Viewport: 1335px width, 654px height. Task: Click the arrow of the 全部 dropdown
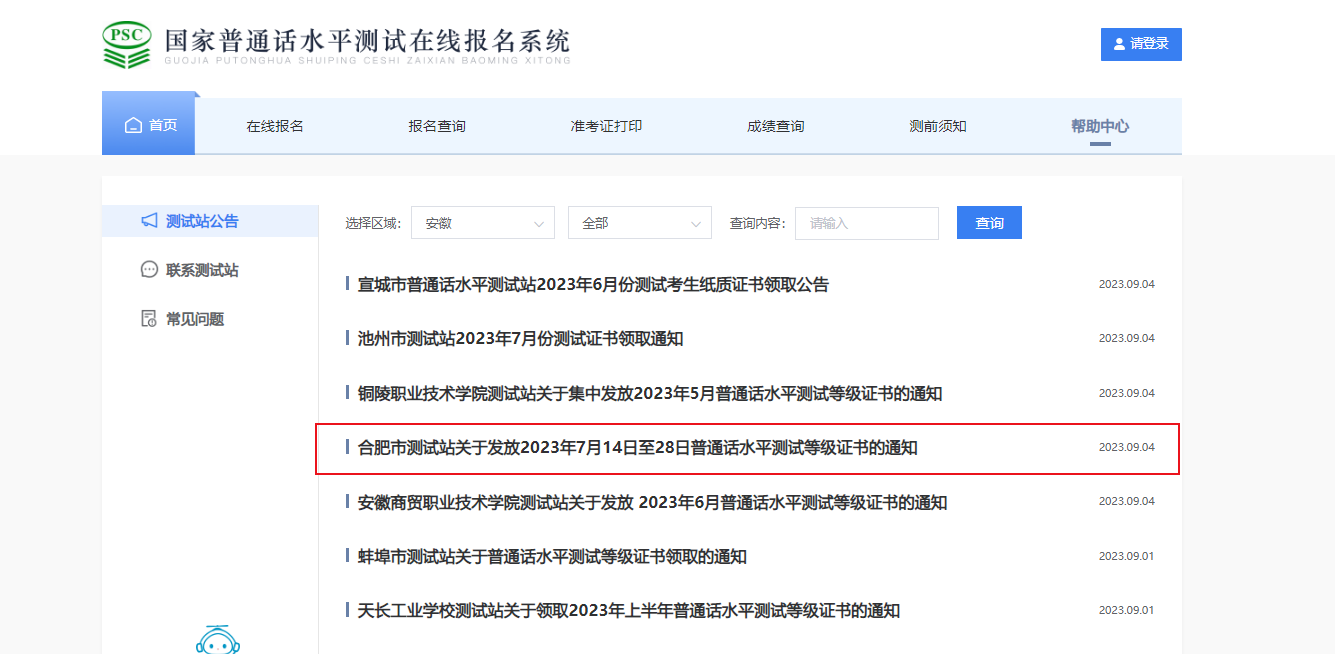point(695,223)
